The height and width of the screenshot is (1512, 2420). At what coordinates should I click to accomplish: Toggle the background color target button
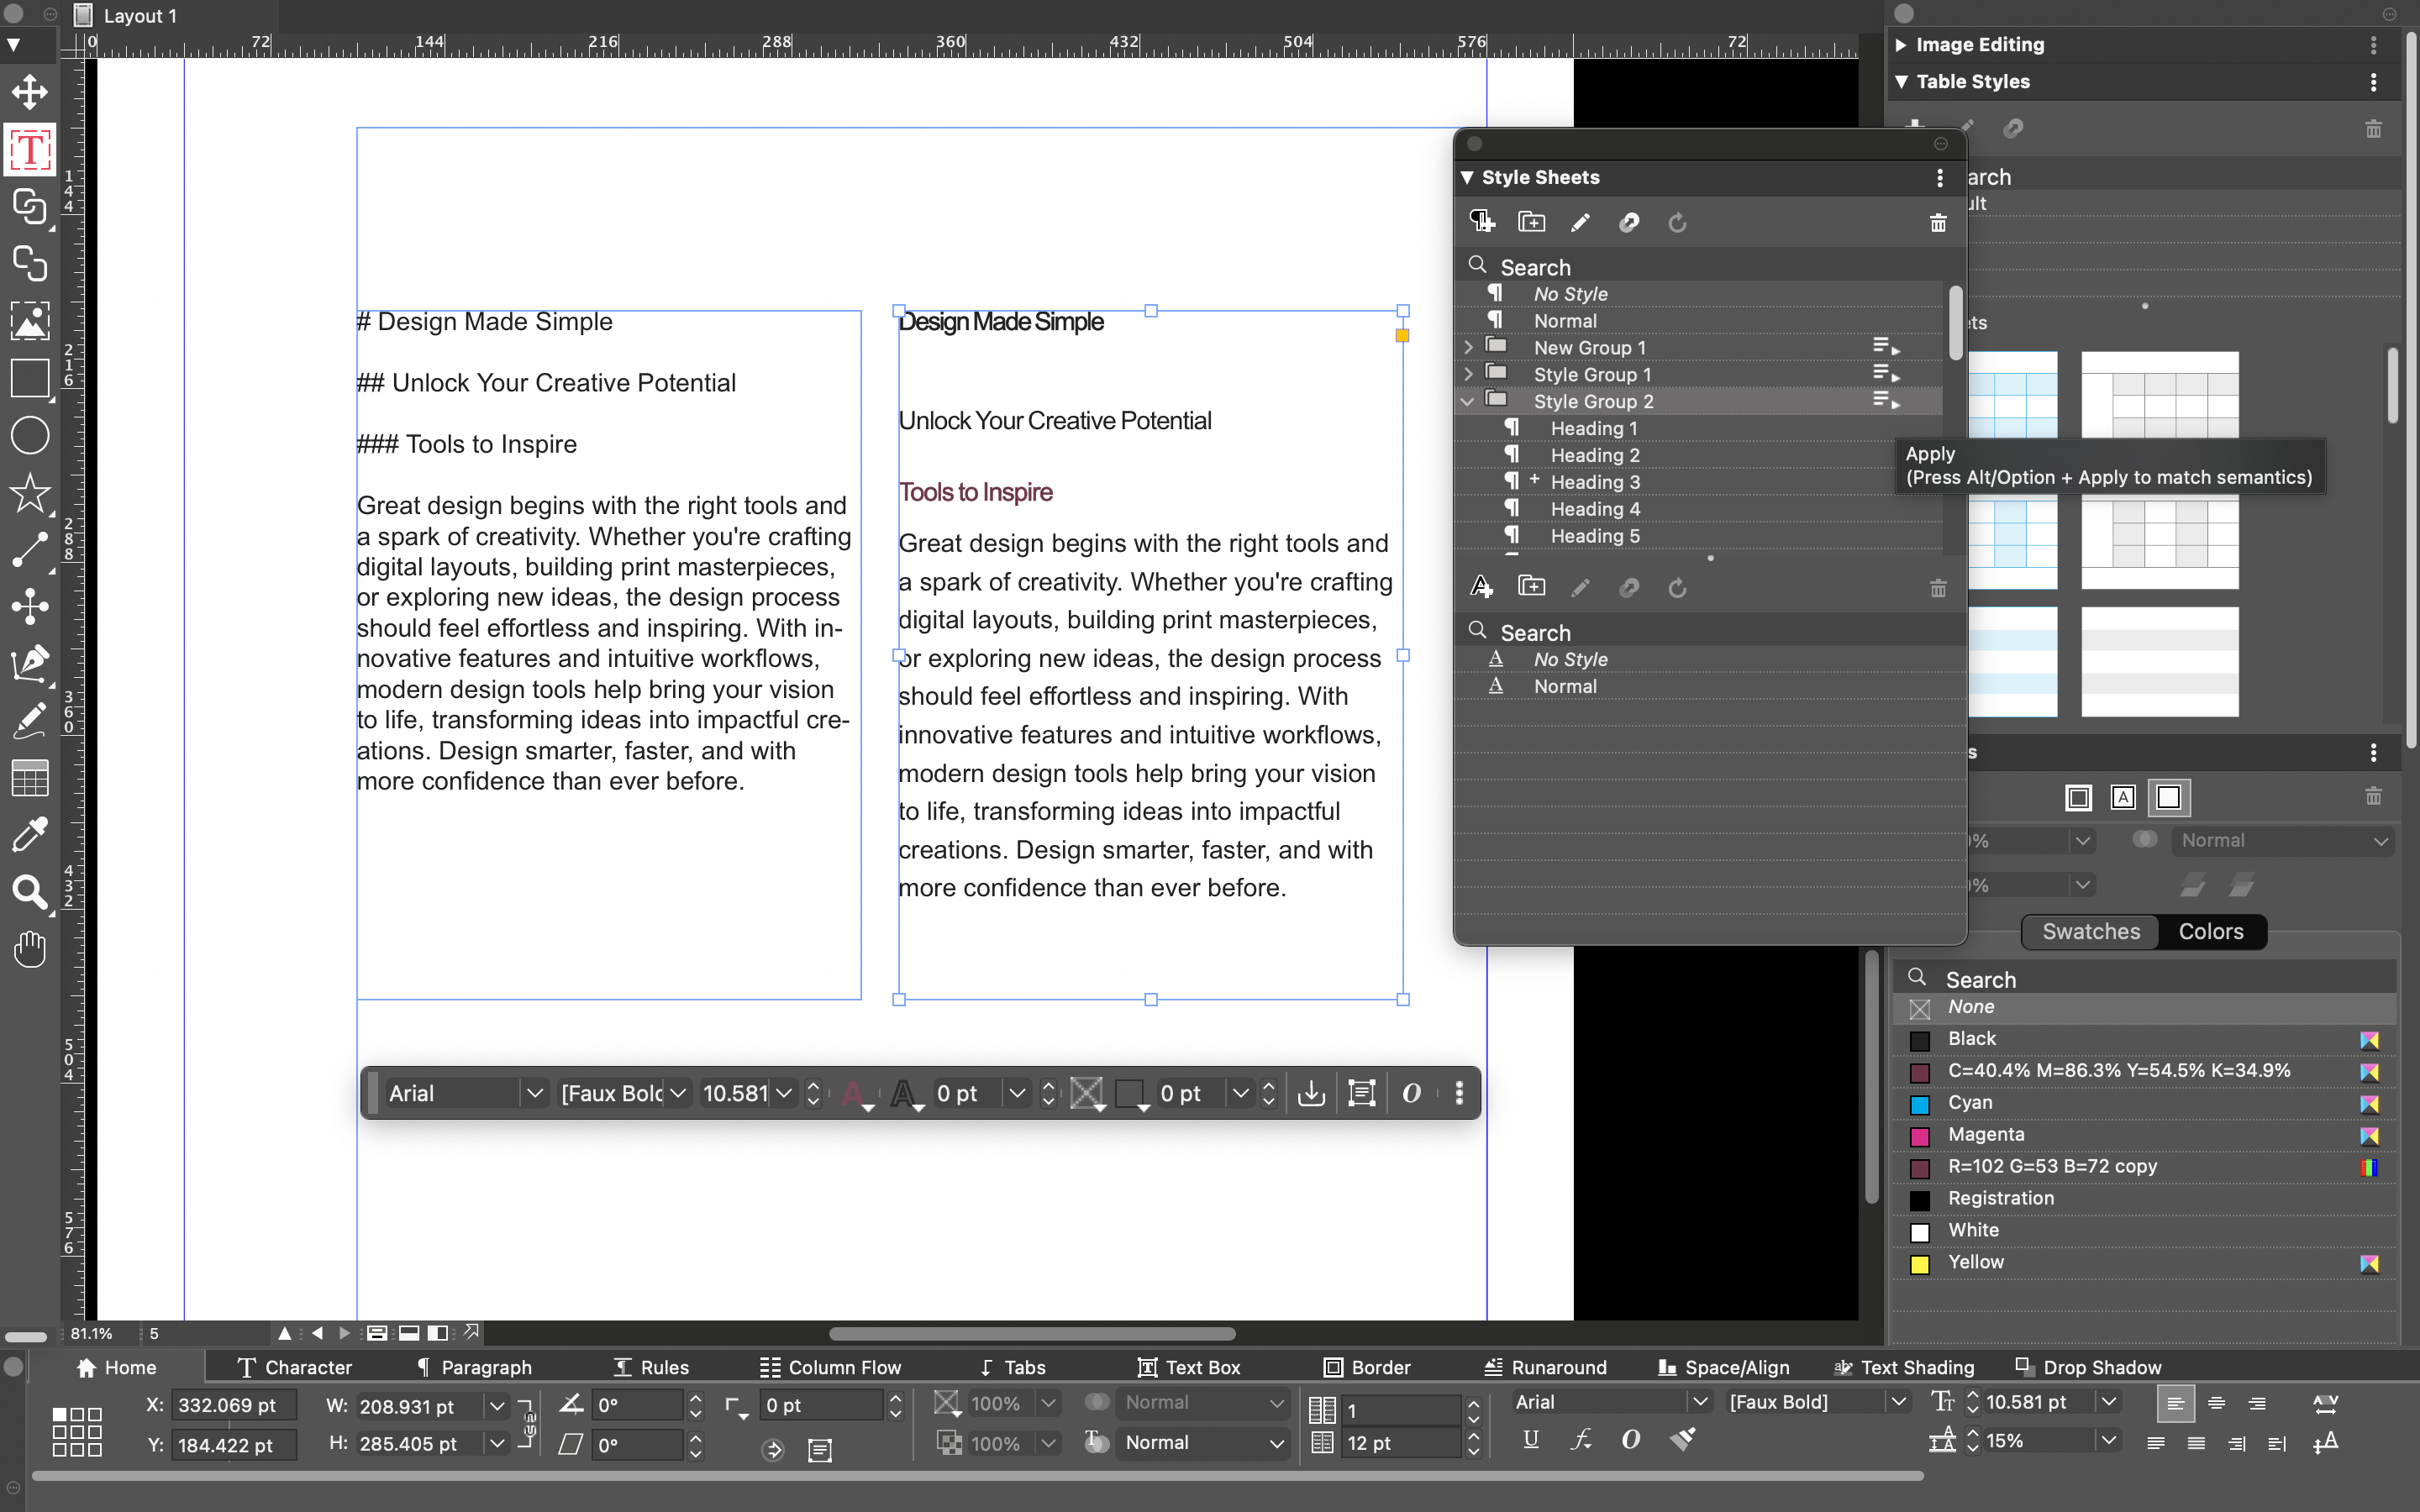[2169, 797]
